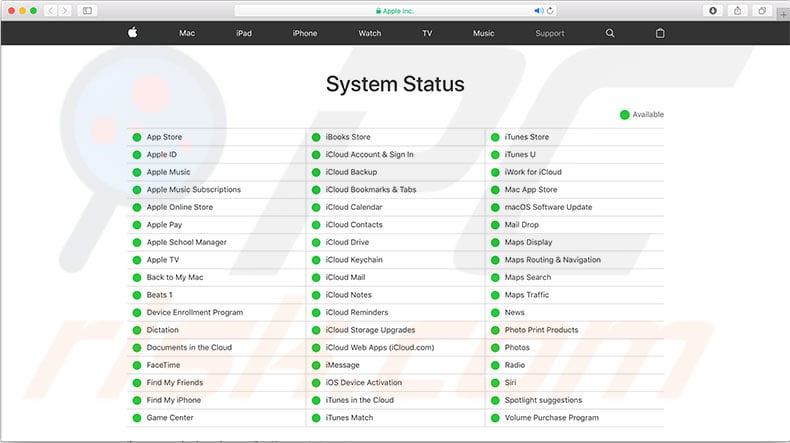The width and height of the screenshot is (790, 443).
Task: Select the Find My iPhone row
Action: [216, 400]
